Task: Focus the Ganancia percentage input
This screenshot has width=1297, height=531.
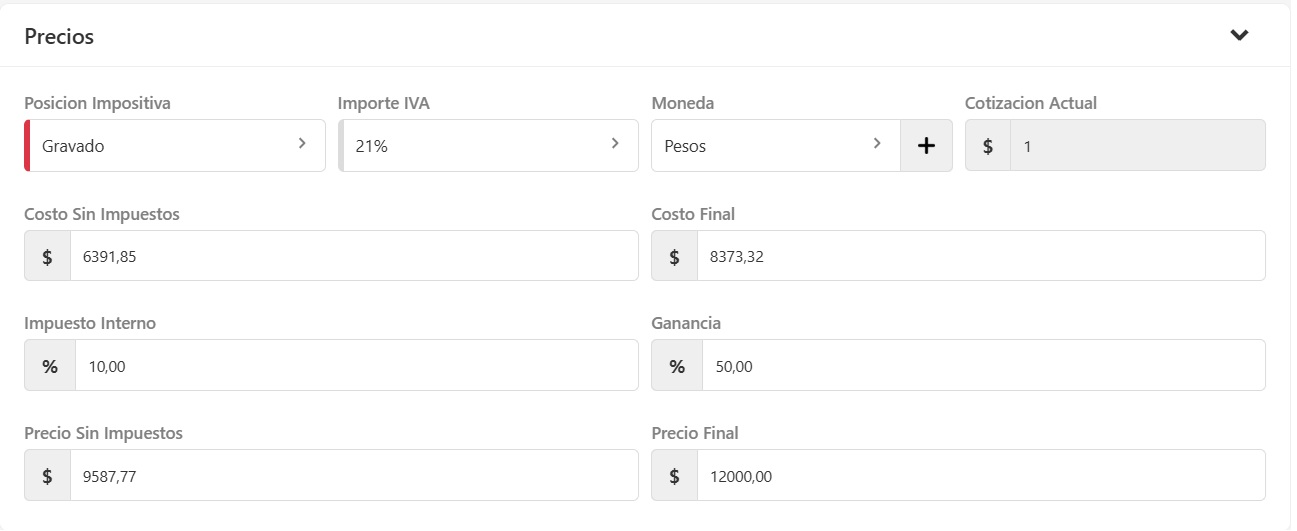Action: [982, 366]
